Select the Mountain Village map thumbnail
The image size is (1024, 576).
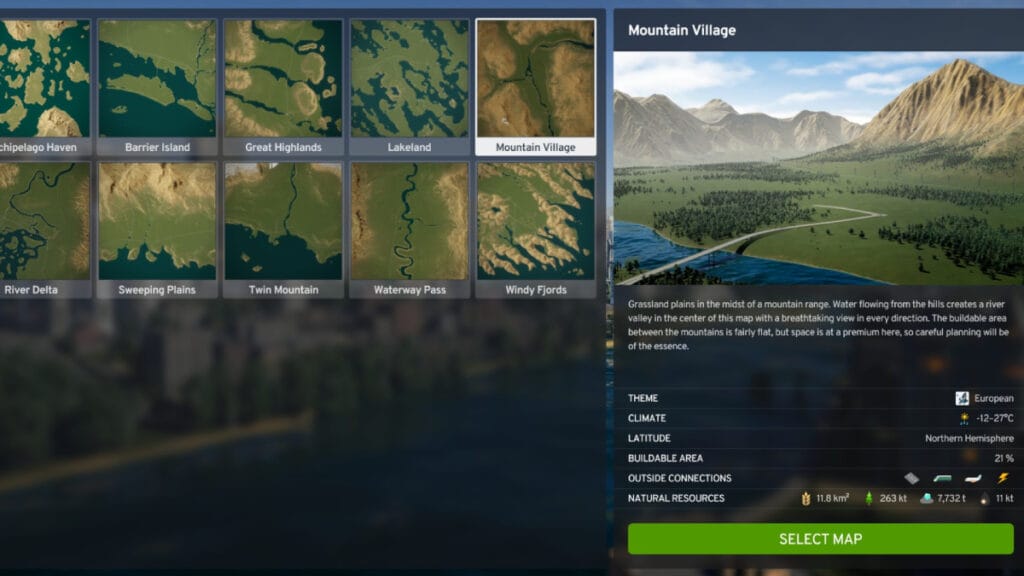coord(536,82)
